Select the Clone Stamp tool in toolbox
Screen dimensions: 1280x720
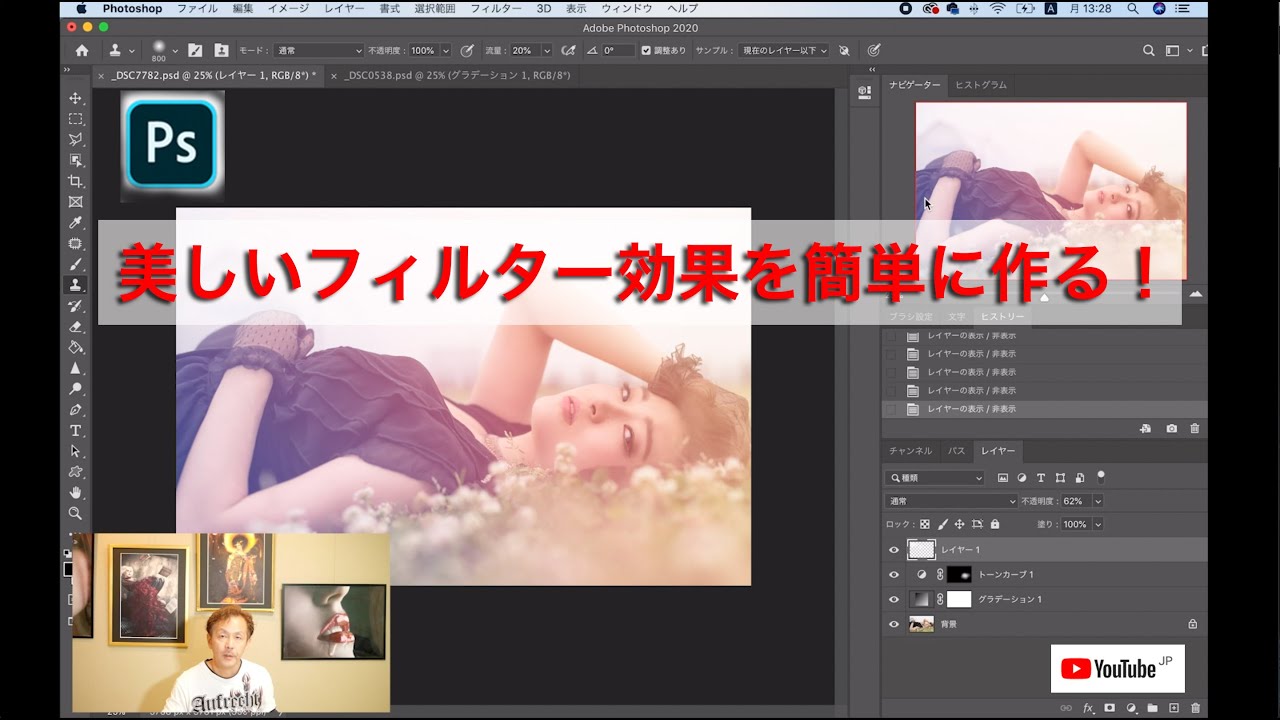[75, 285]
